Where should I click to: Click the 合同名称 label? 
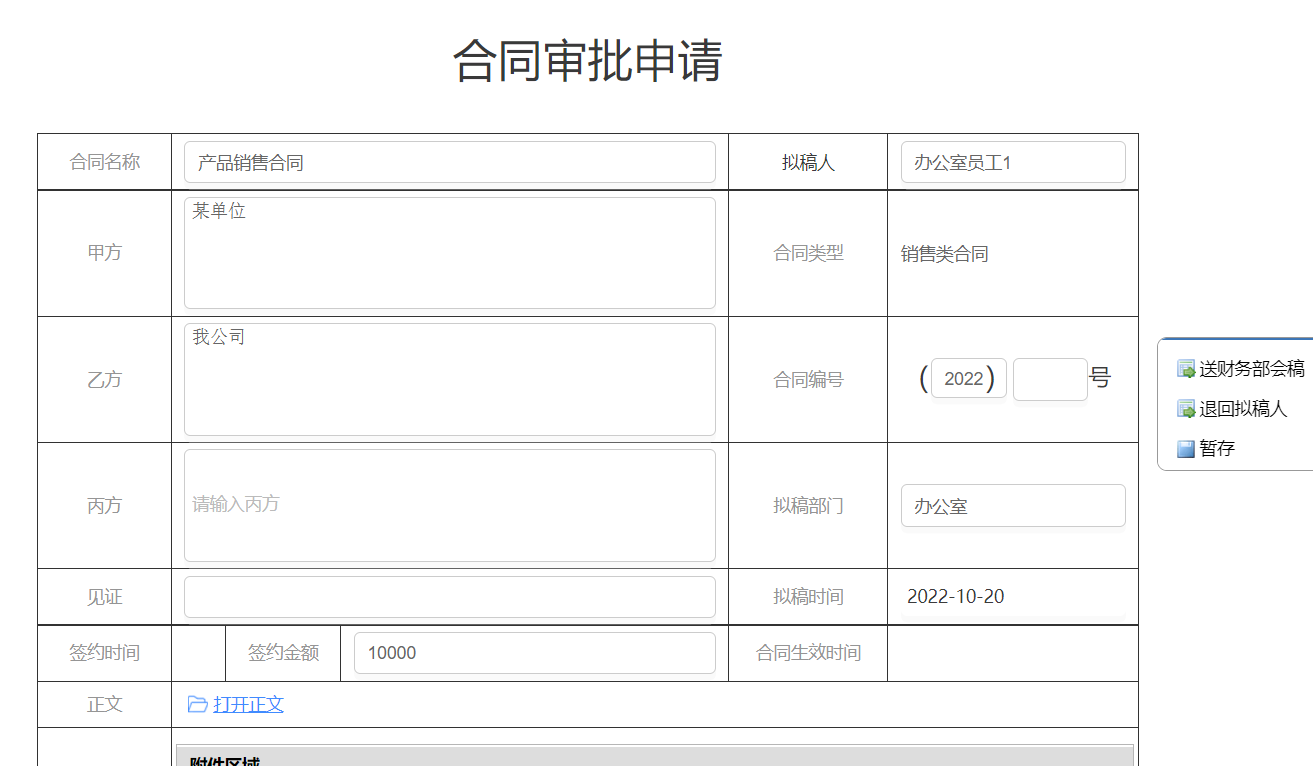point(105,162)
